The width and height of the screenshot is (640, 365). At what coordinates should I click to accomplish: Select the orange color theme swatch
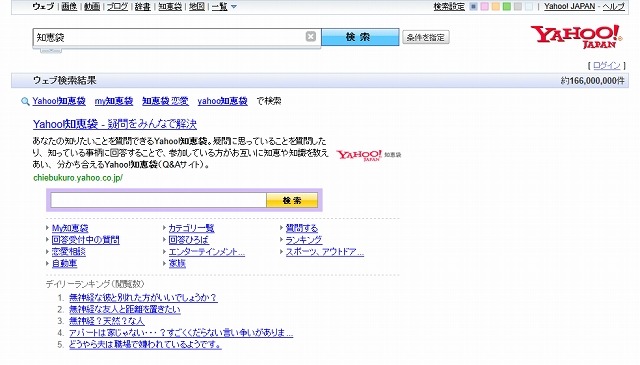[496, 7]
